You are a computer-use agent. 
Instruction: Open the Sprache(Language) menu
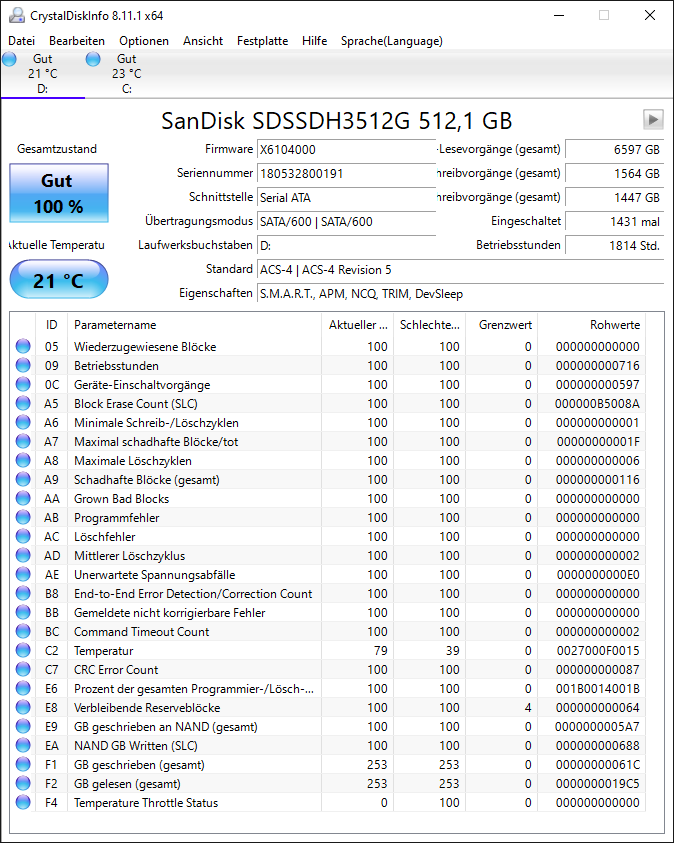392,41
